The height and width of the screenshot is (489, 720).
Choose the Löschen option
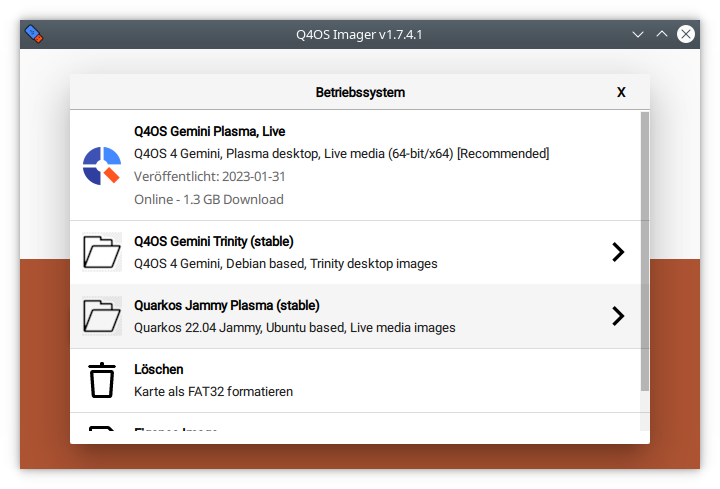click(x=355, y=381)
